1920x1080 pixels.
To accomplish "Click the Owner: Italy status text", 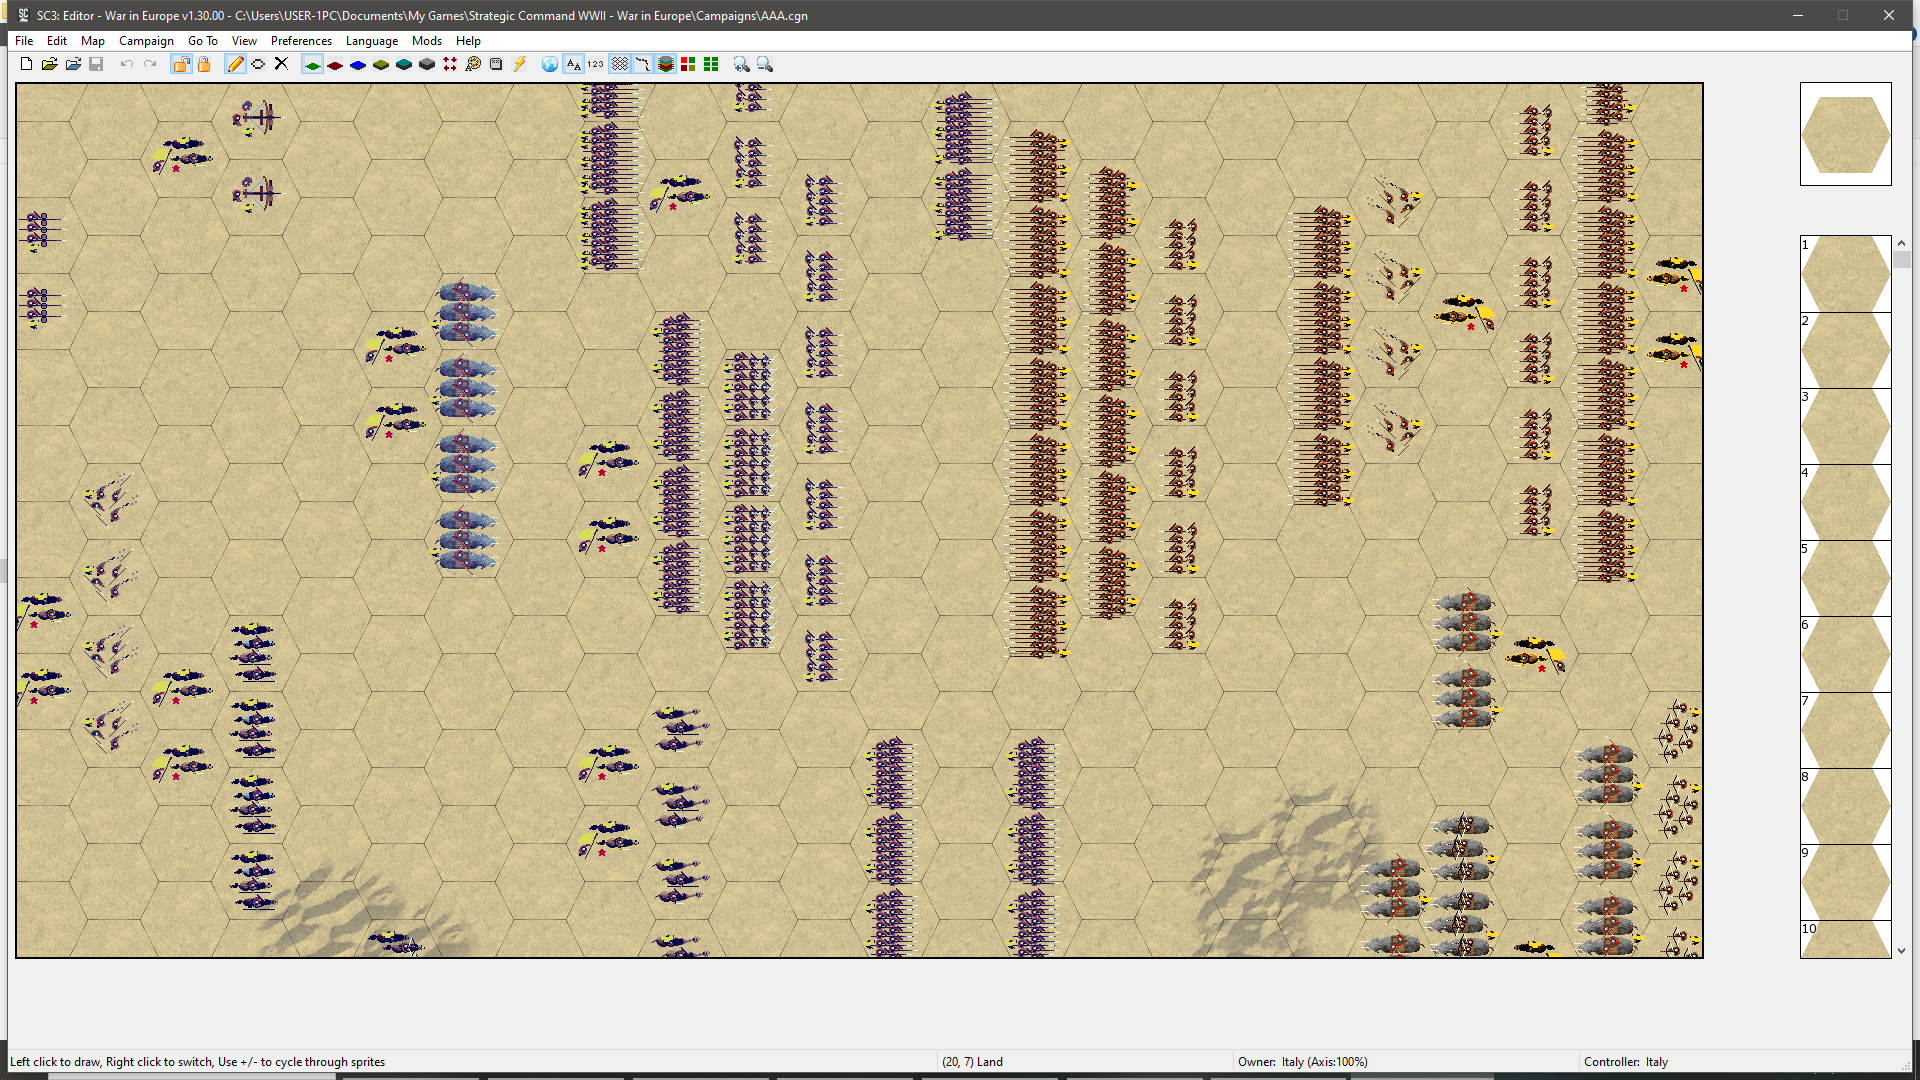I will [x=1303, y=1062].
